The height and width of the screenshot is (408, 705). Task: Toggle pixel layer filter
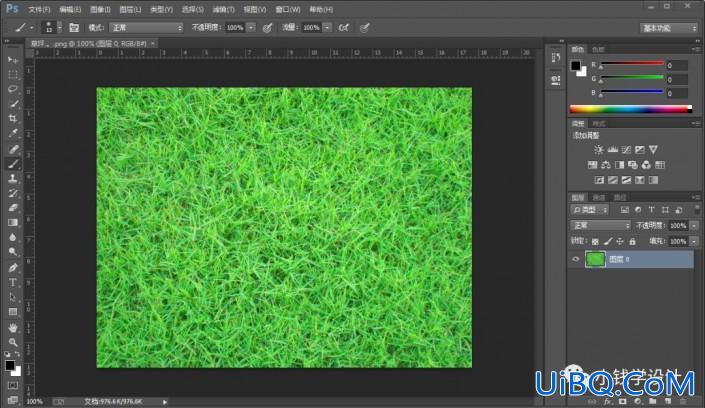click(x=625, y=210)
